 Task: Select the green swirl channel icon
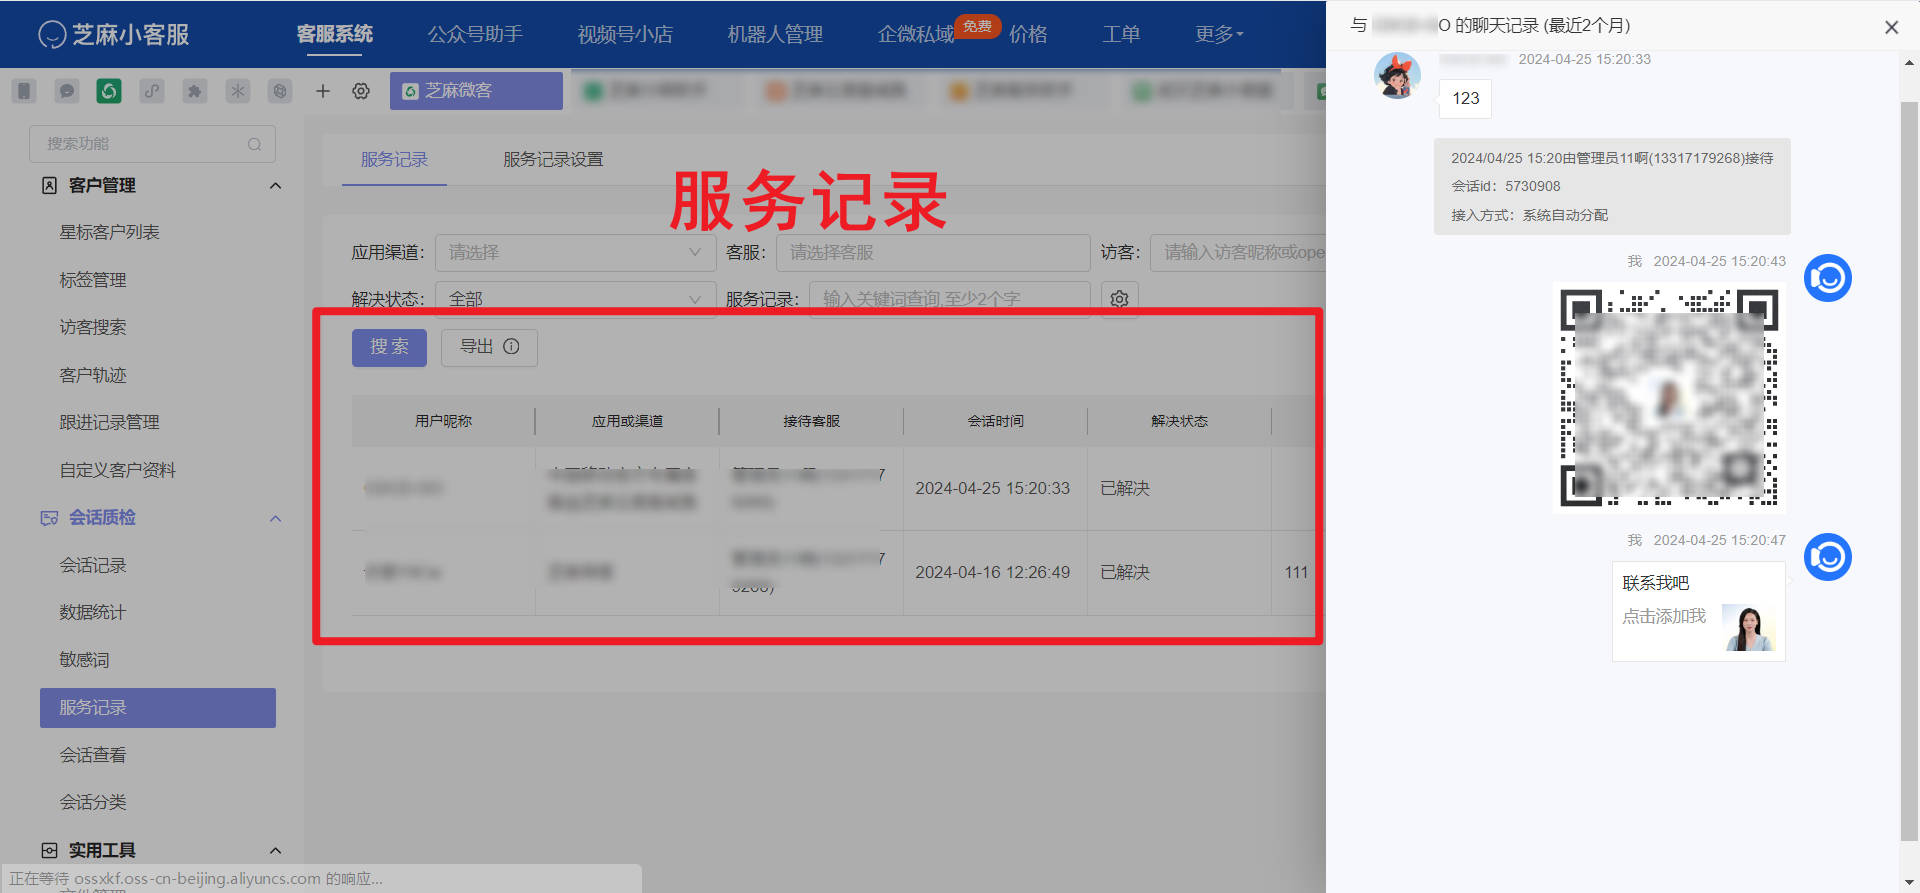(109, 91)
